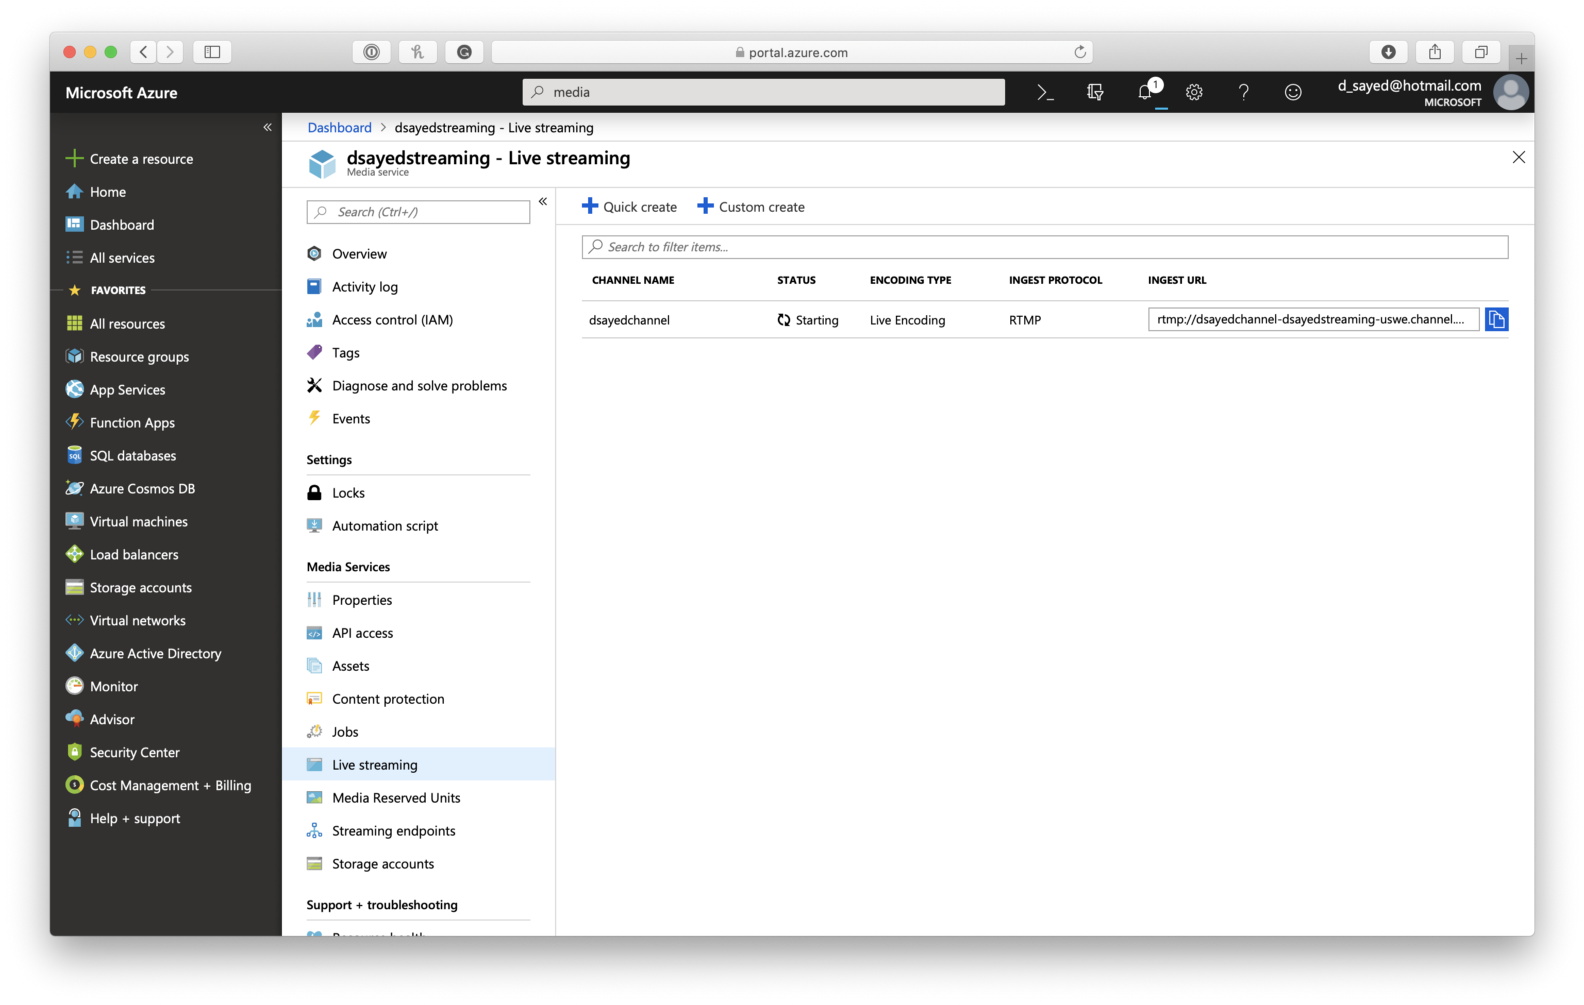Reload page in Safari address bar

(1080, 52)
